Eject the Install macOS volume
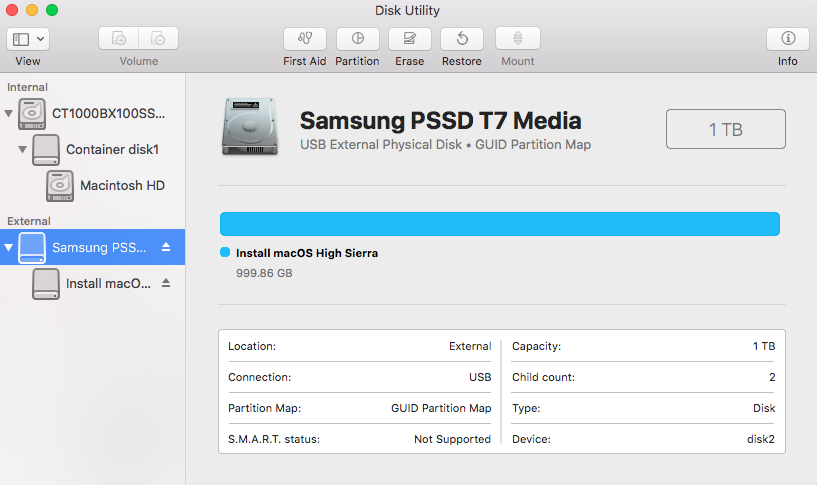Screen dimensions: 817x485 (x=167, y=283)
